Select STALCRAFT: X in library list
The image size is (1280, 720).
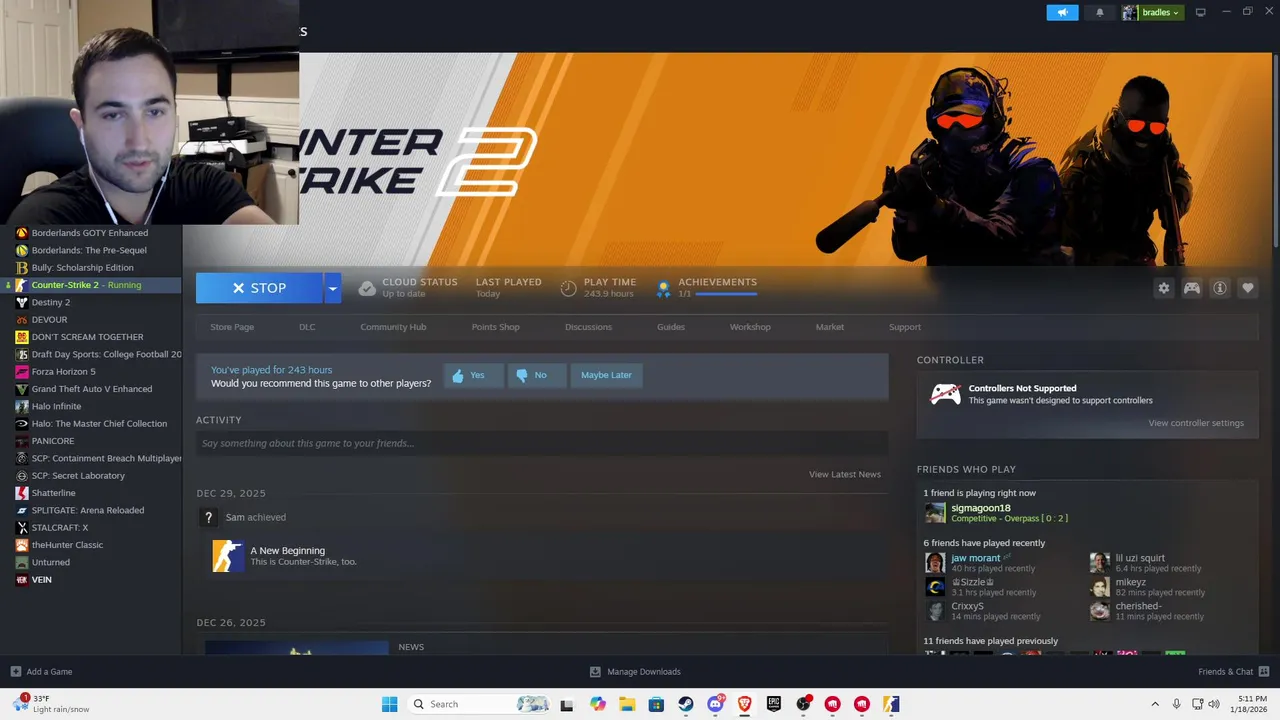click(x=60, y=528)
